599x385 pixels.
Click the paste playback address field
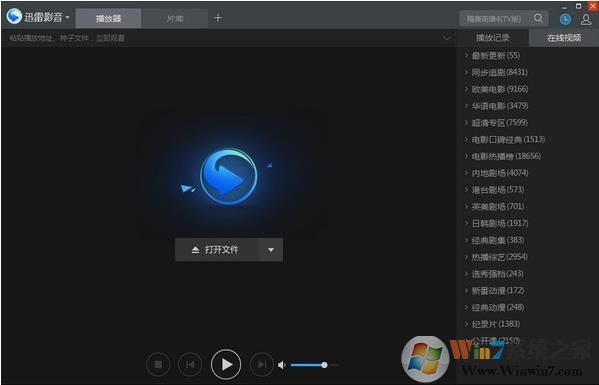tap(222, 38)
